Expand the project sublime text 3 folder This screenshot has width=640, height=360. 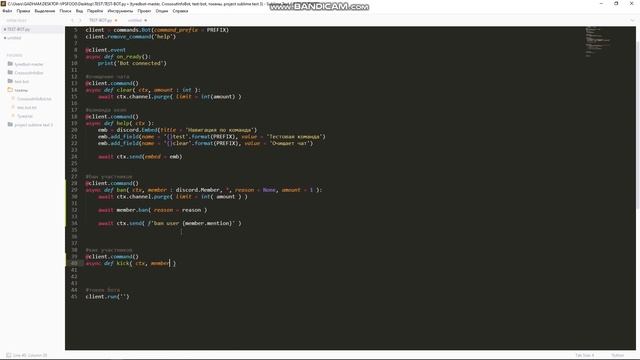(33, 125)
